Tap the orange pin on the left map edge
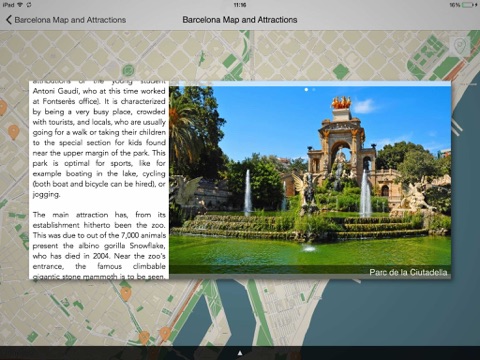 pyautogui.click(x=2, y=108)
